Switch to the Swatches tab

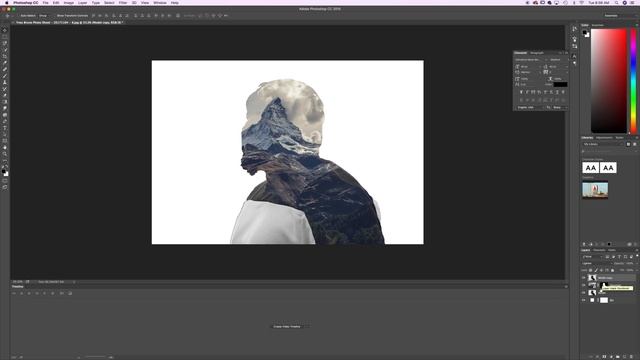598,25
